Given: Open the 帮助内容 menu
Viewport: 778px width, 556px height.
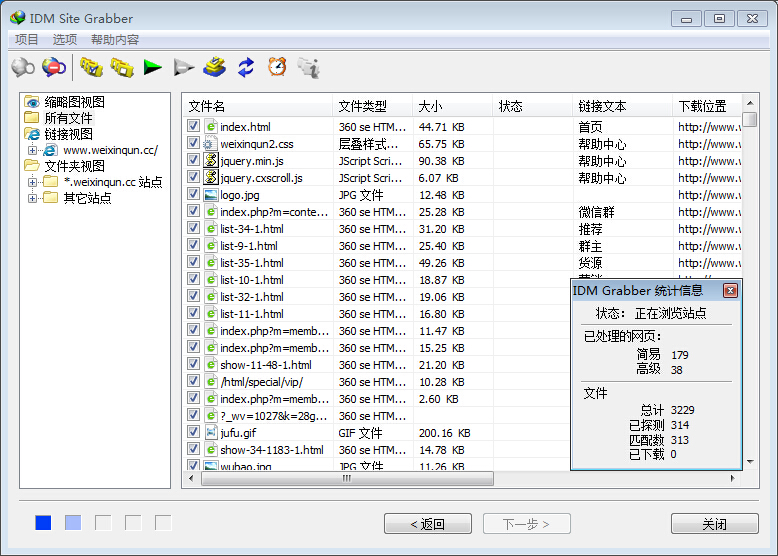Looking at the screenshot, I should (x=115, y=40).
